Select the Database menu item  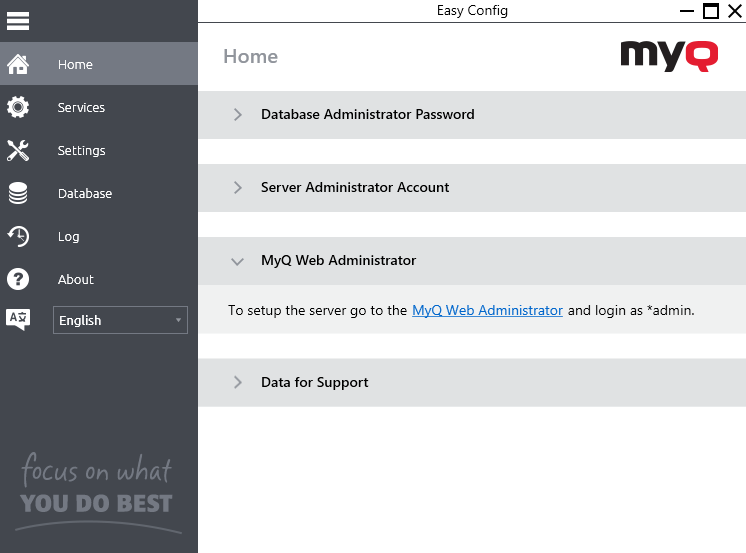[x=85, y=194]
